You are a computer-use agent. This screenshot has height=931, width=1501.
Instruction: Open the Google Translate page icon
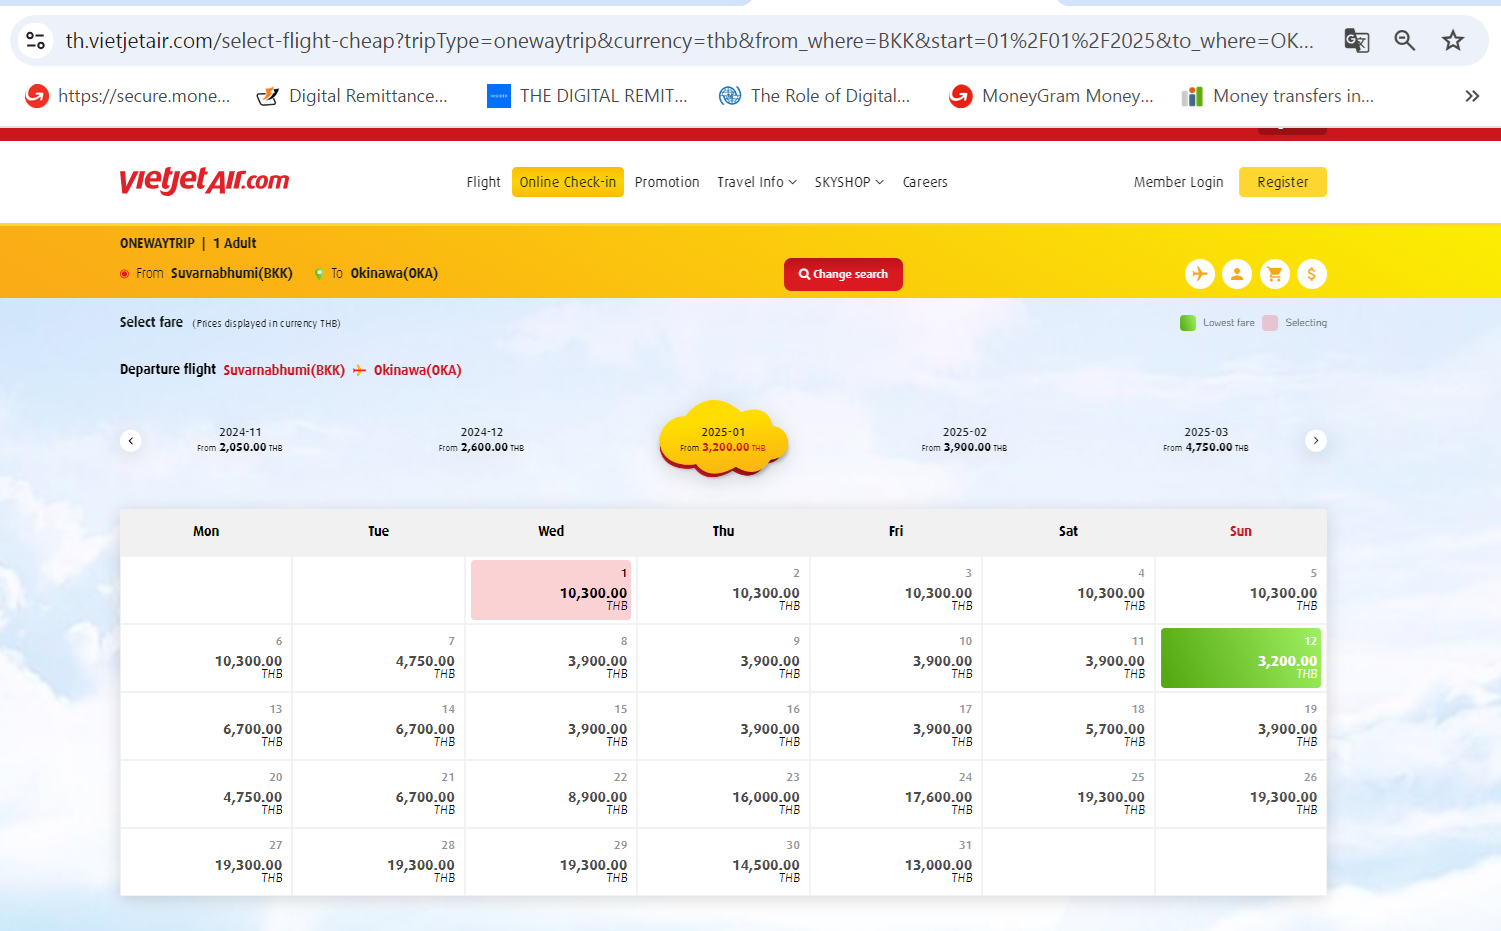pos(1356,40)
